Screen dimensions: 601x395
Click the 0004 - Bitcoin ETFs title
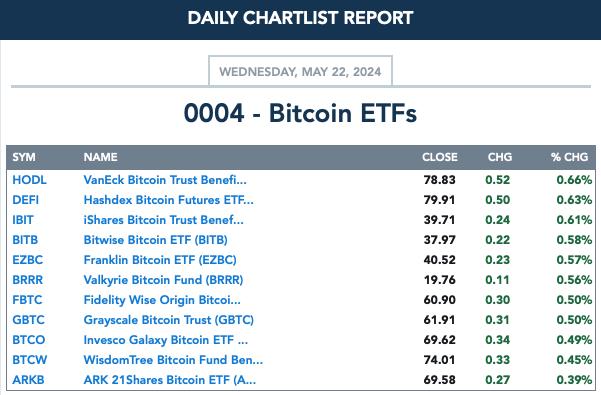(300, 113)
